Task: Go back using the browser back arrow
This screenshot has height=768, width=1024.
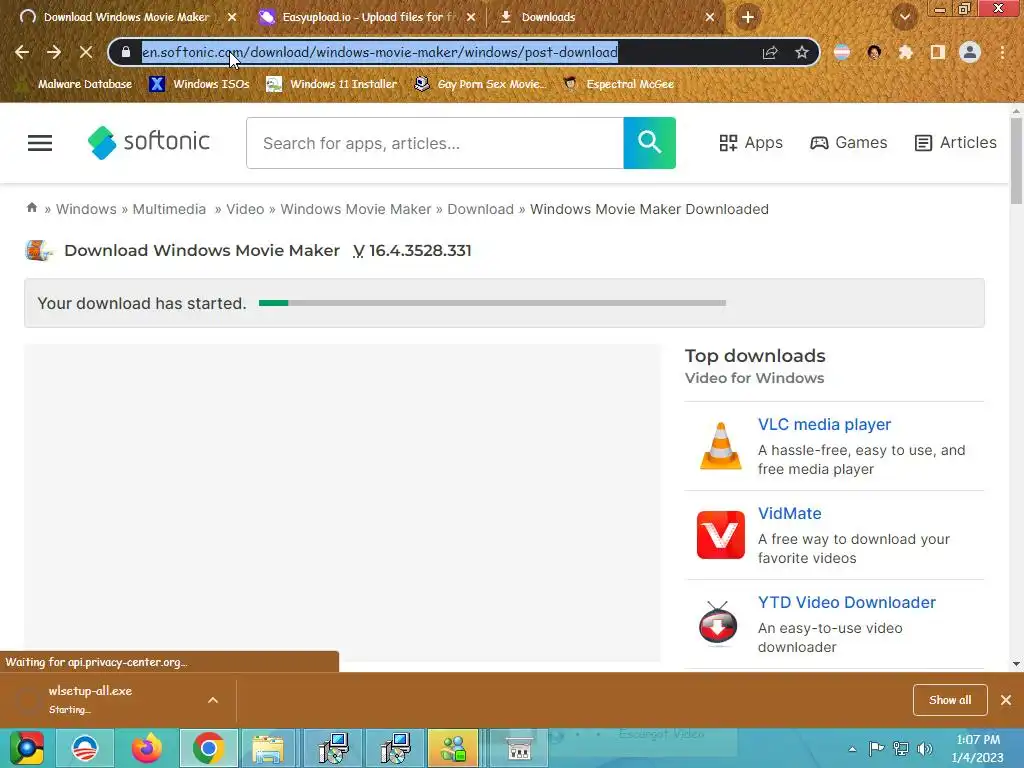Action: (22, 52)
